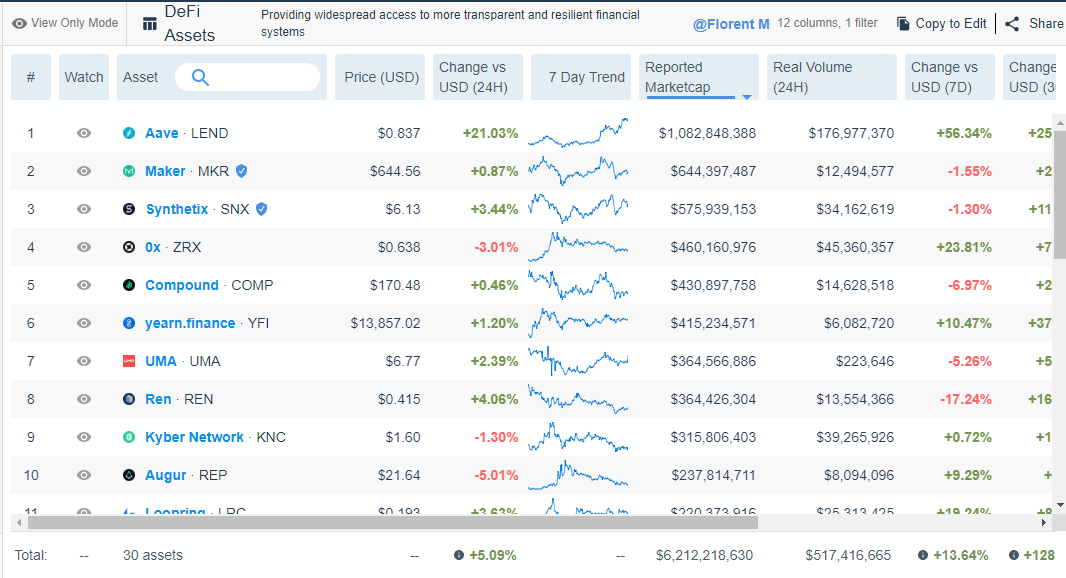Click the 0x coin logo
Screen dimensions: 1066x578
(129, 248)
